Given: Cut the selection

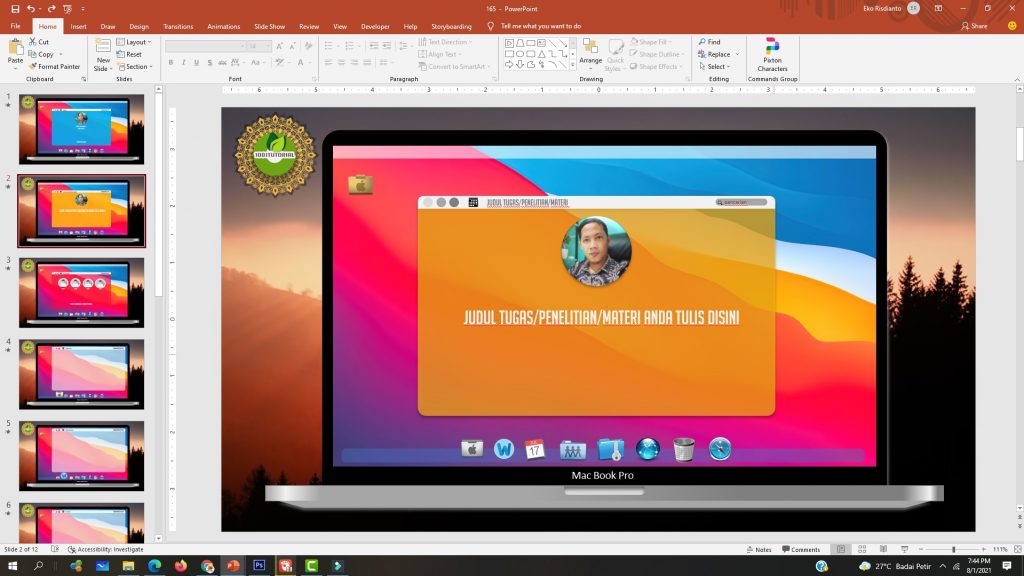Looking at the screenshot, I should pos(39,42).
